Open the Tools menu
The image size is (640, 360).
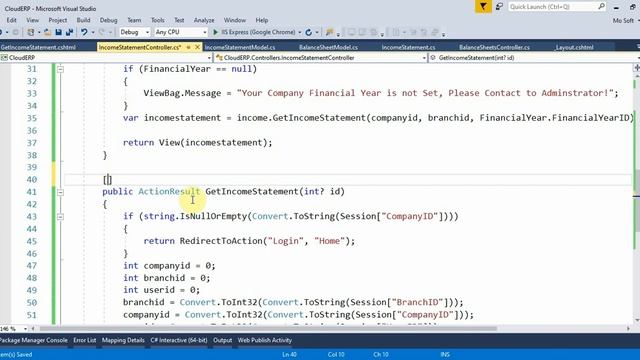158,20
